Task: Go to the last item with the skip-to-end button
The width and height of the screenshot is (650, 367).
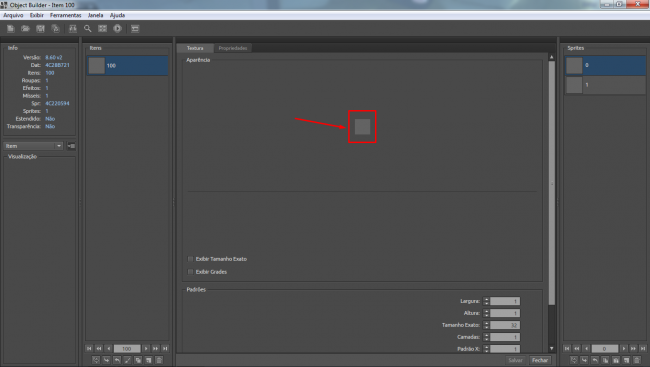Action: [x=165, y=349]
